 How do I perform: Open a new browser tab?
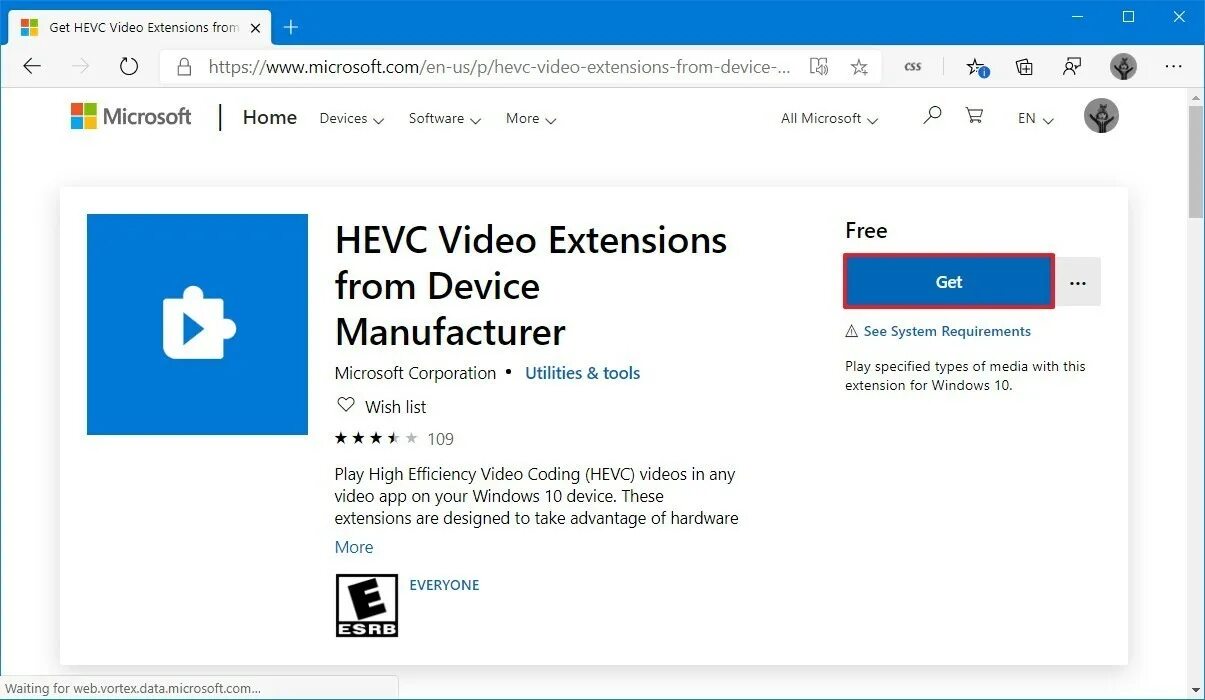291,27
